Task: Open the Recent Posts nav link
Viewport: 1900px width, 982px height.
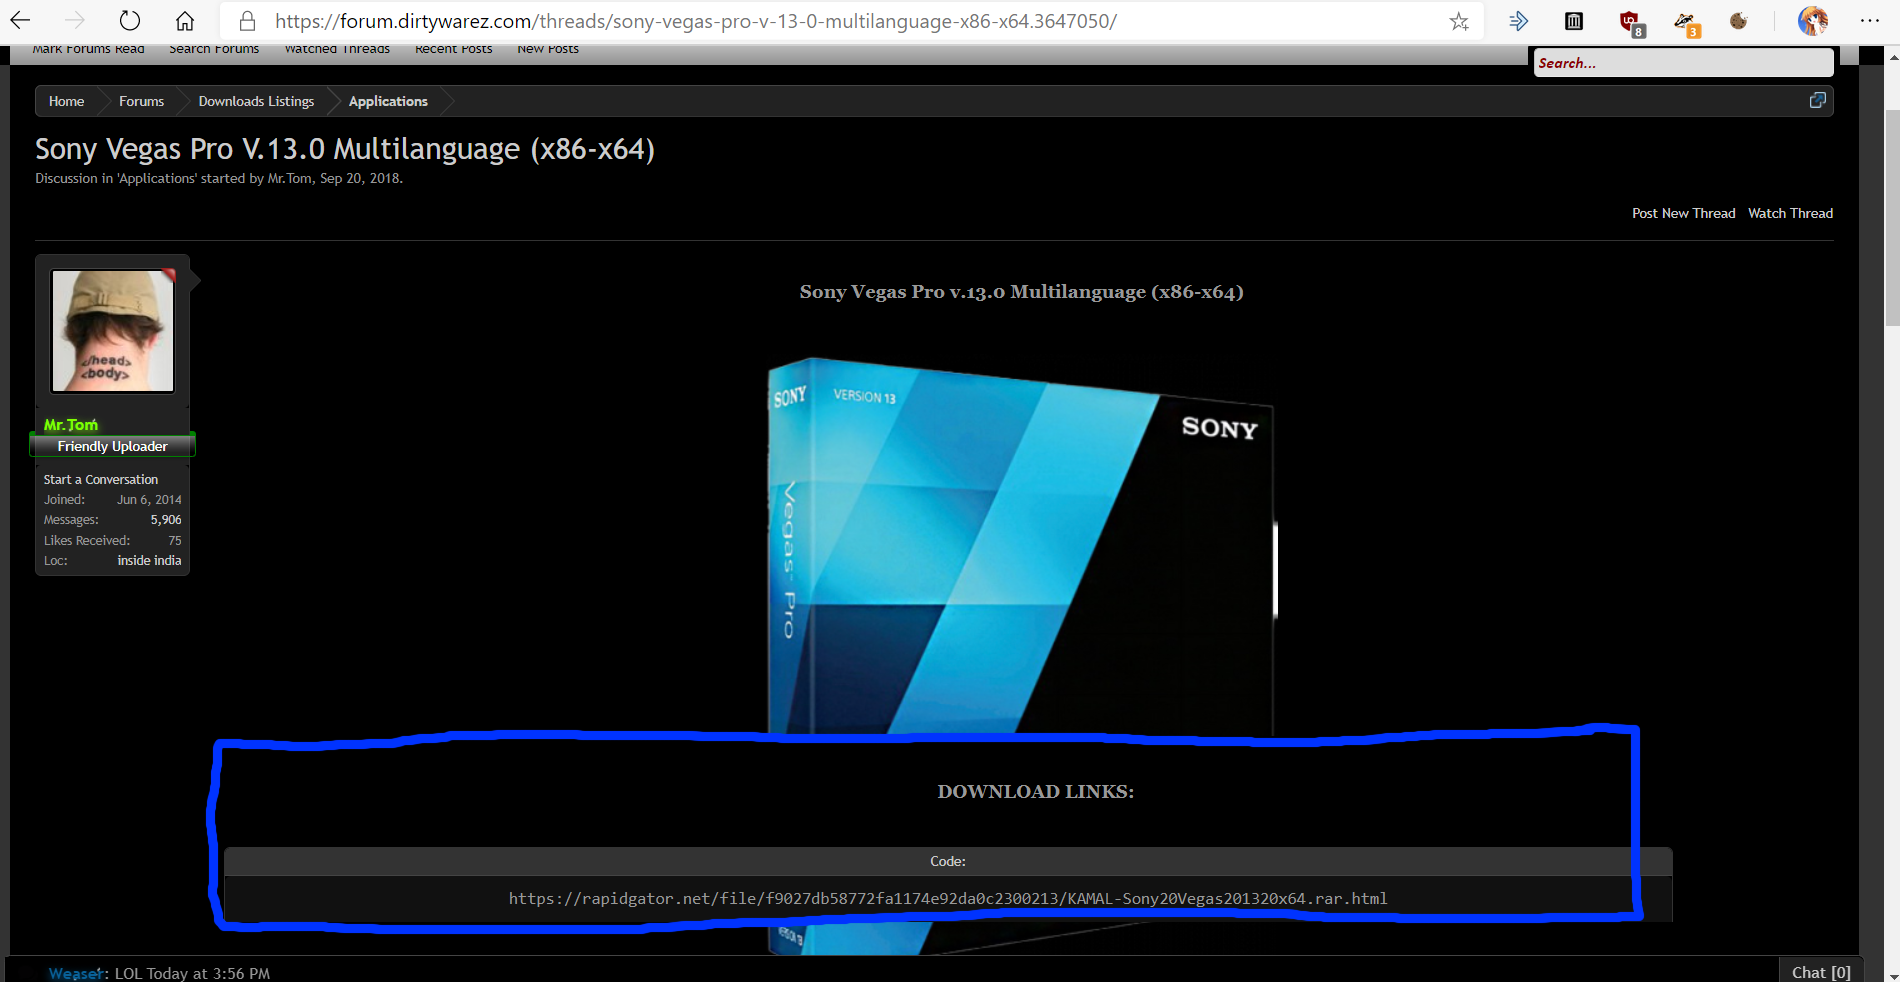Action: [x=454, y=49]
